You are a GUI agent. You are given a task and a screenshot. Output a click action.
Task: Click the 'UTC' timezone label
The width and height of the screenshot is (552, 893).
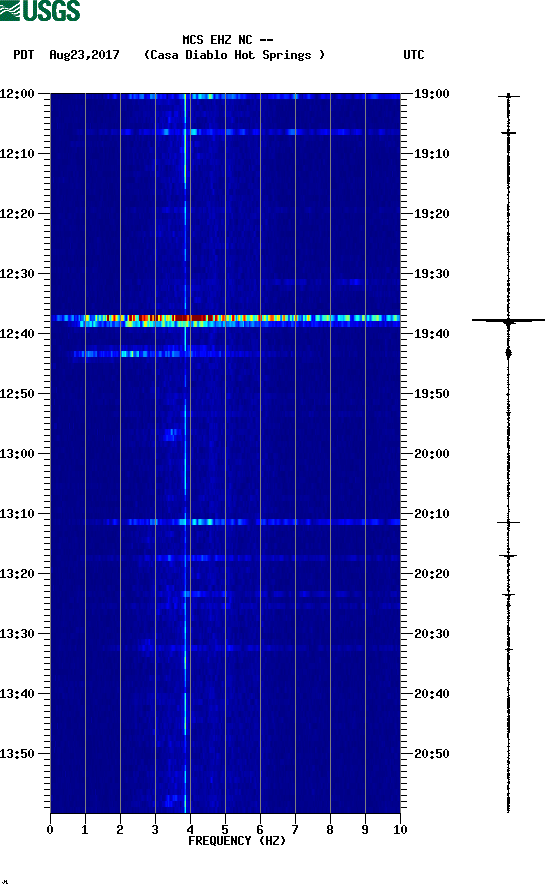click(414, 55)
